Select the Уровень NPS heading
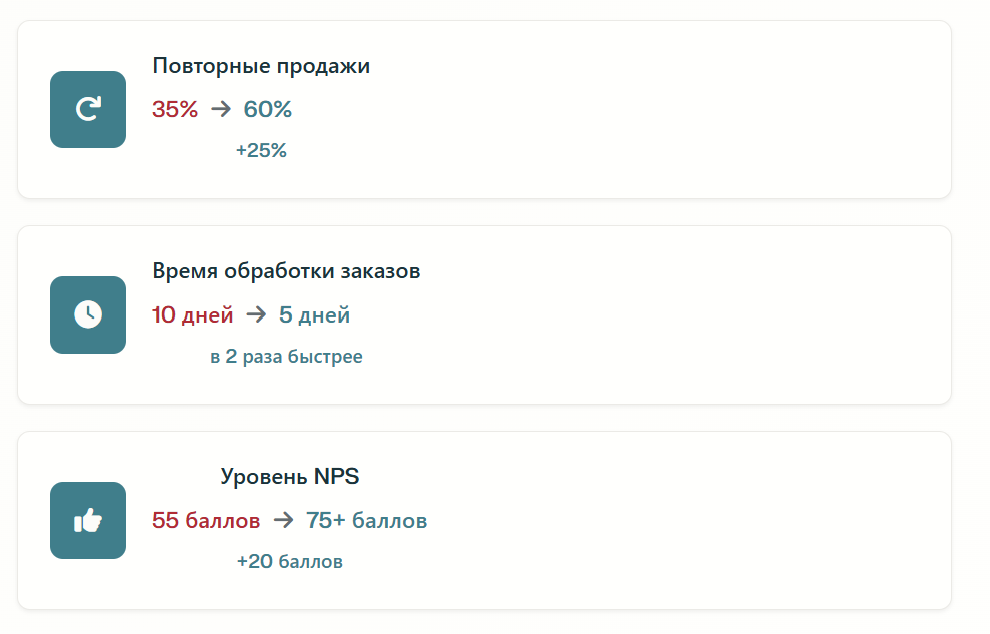The height and width of the screenshot is (634, 990). click(x=289, y=477)
